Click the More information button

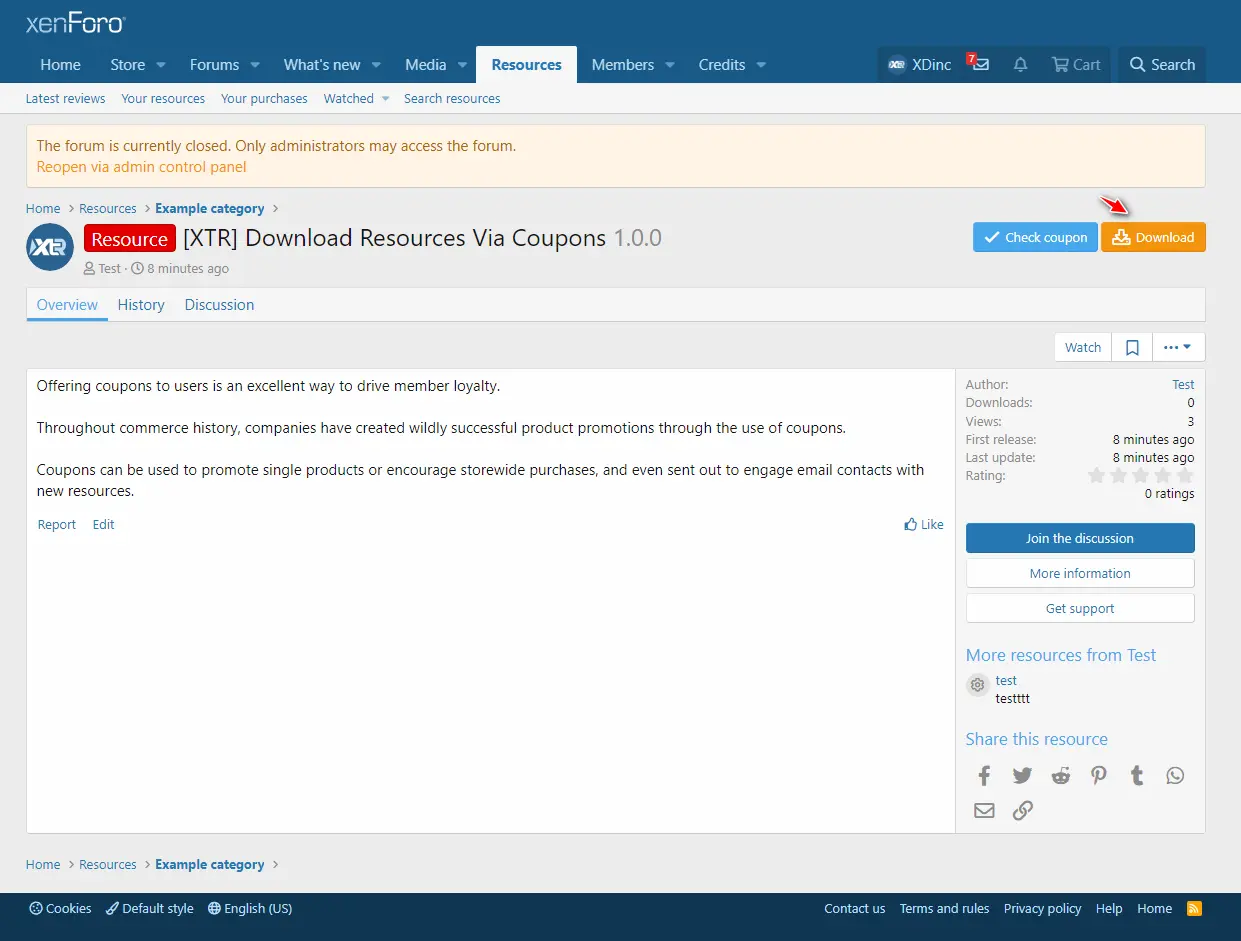tap(1080, 573)
